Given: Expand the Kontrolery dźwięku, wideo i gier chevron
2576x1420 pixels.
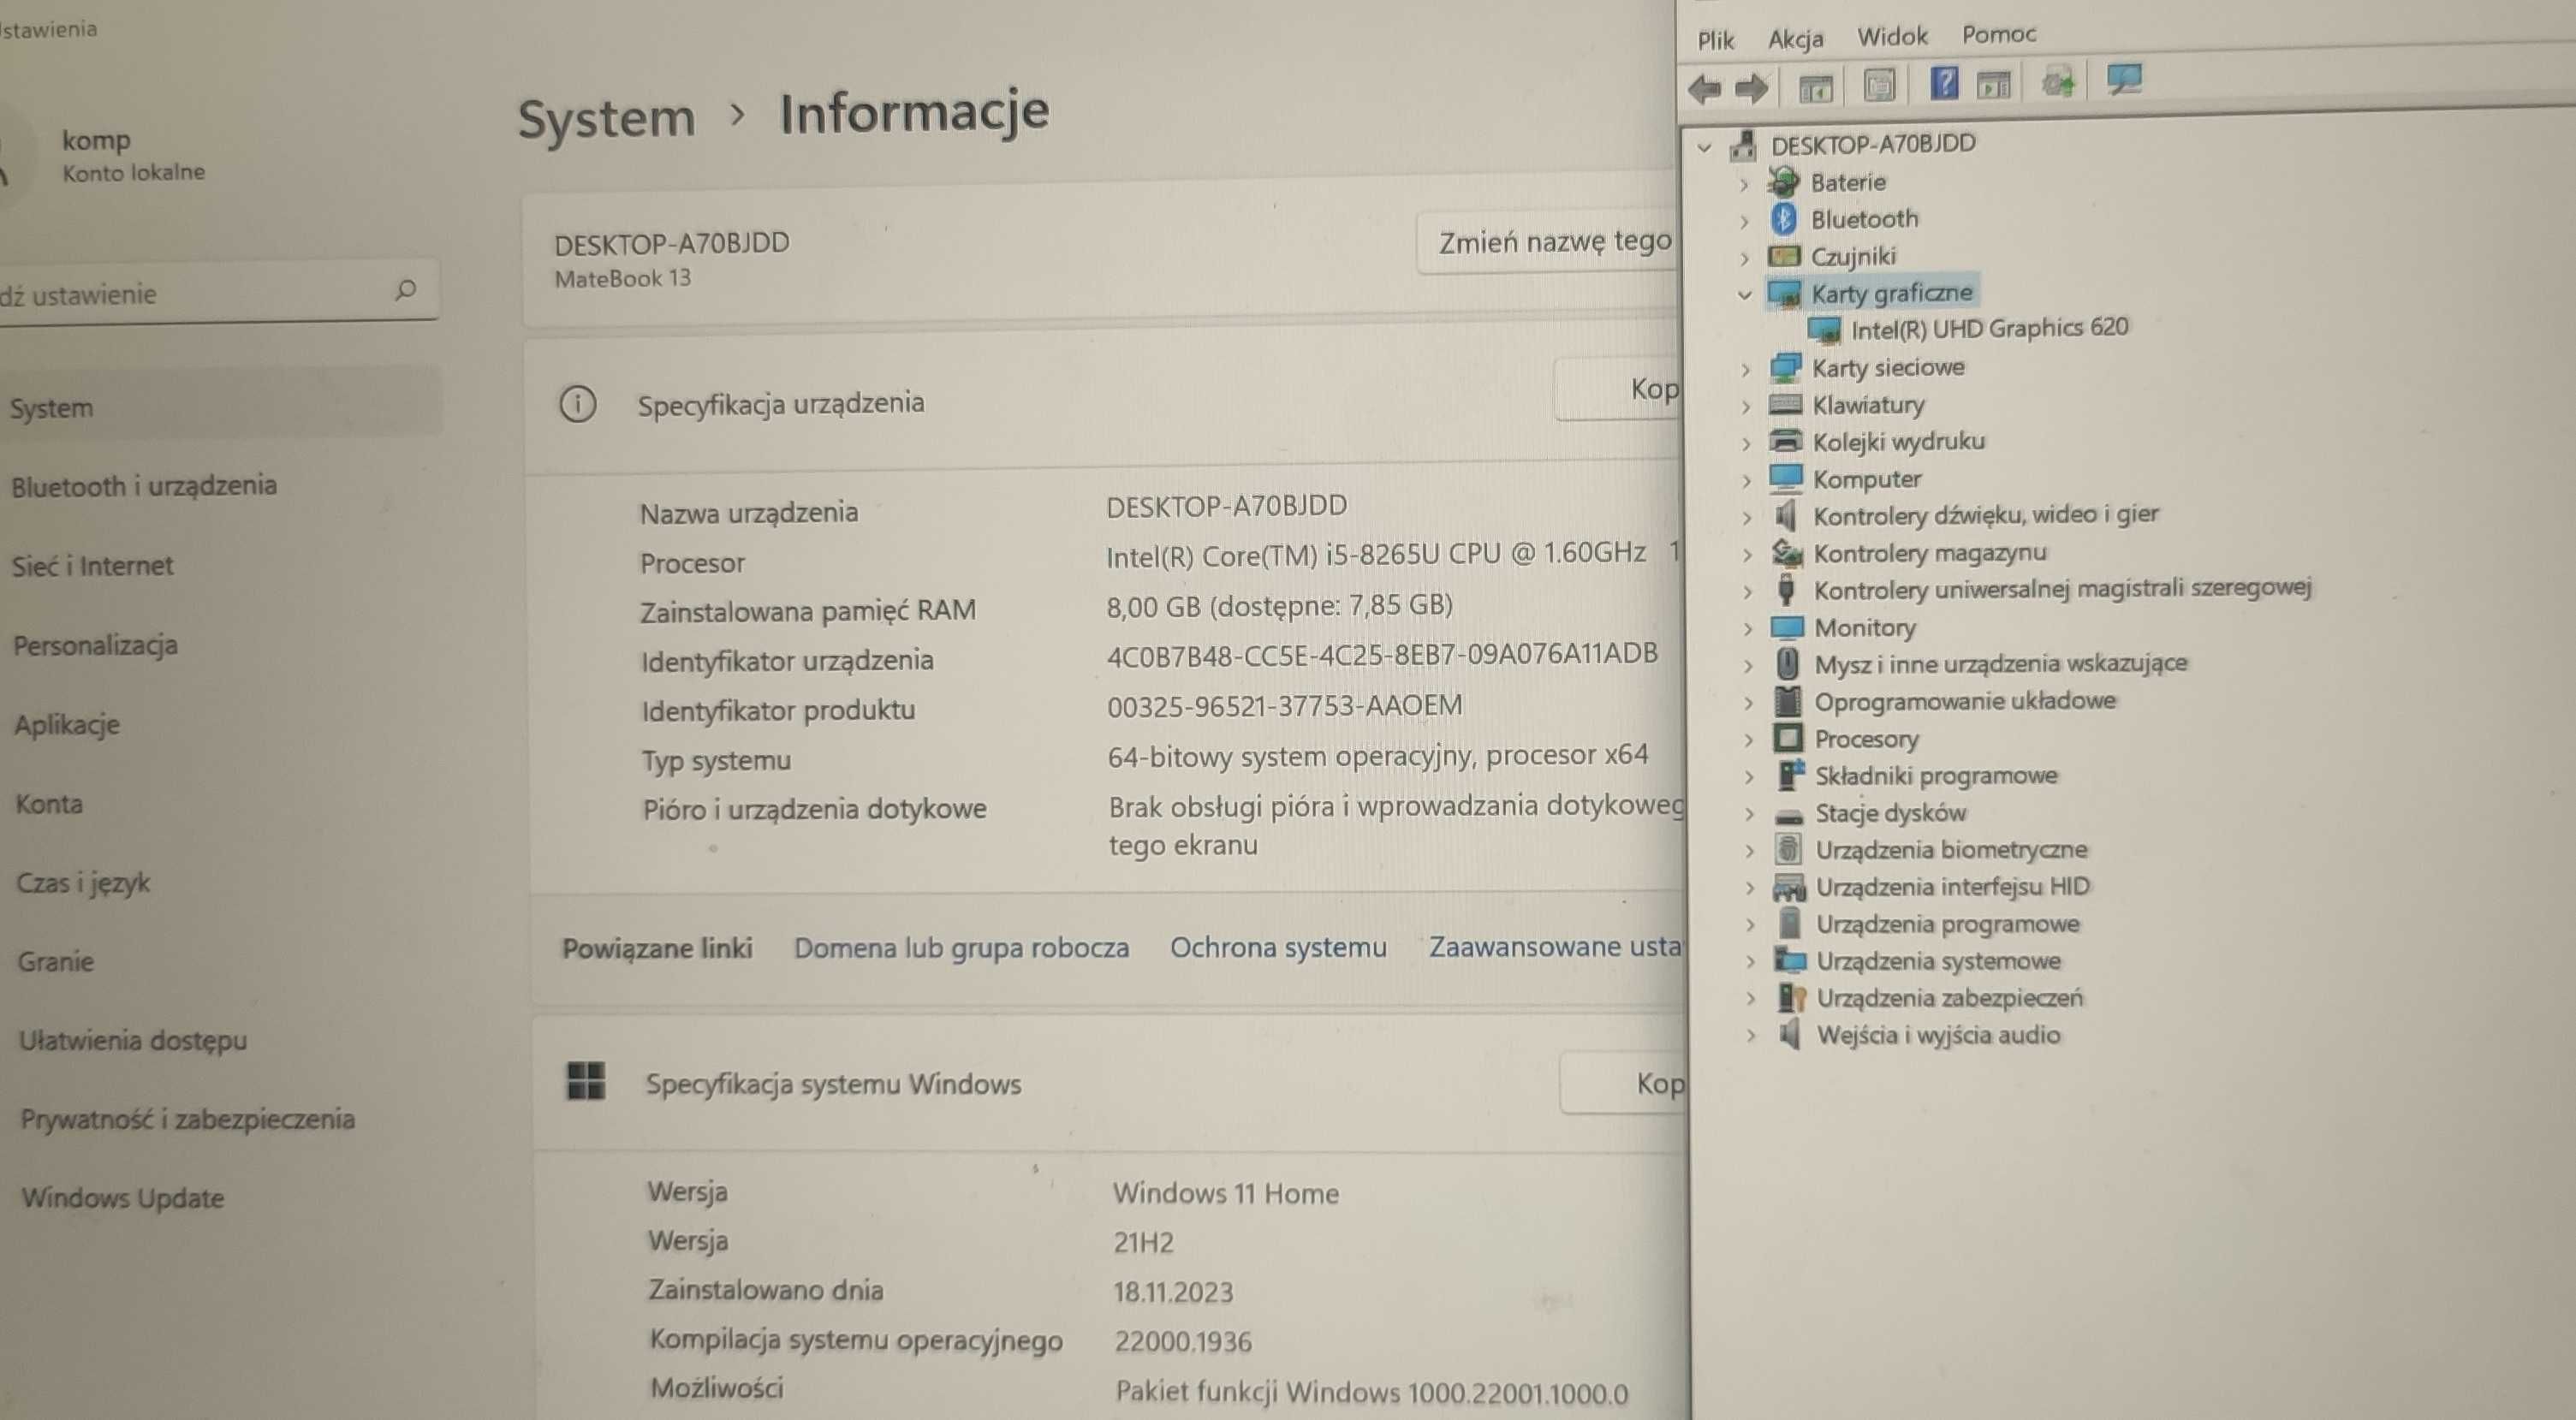Looking at the screenshot, I should pos(1747,518).
